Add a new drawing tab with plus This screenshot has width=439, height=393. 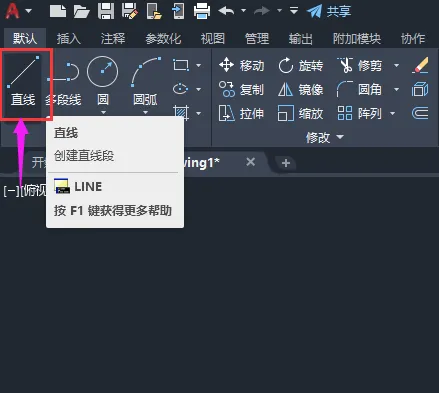286,163
